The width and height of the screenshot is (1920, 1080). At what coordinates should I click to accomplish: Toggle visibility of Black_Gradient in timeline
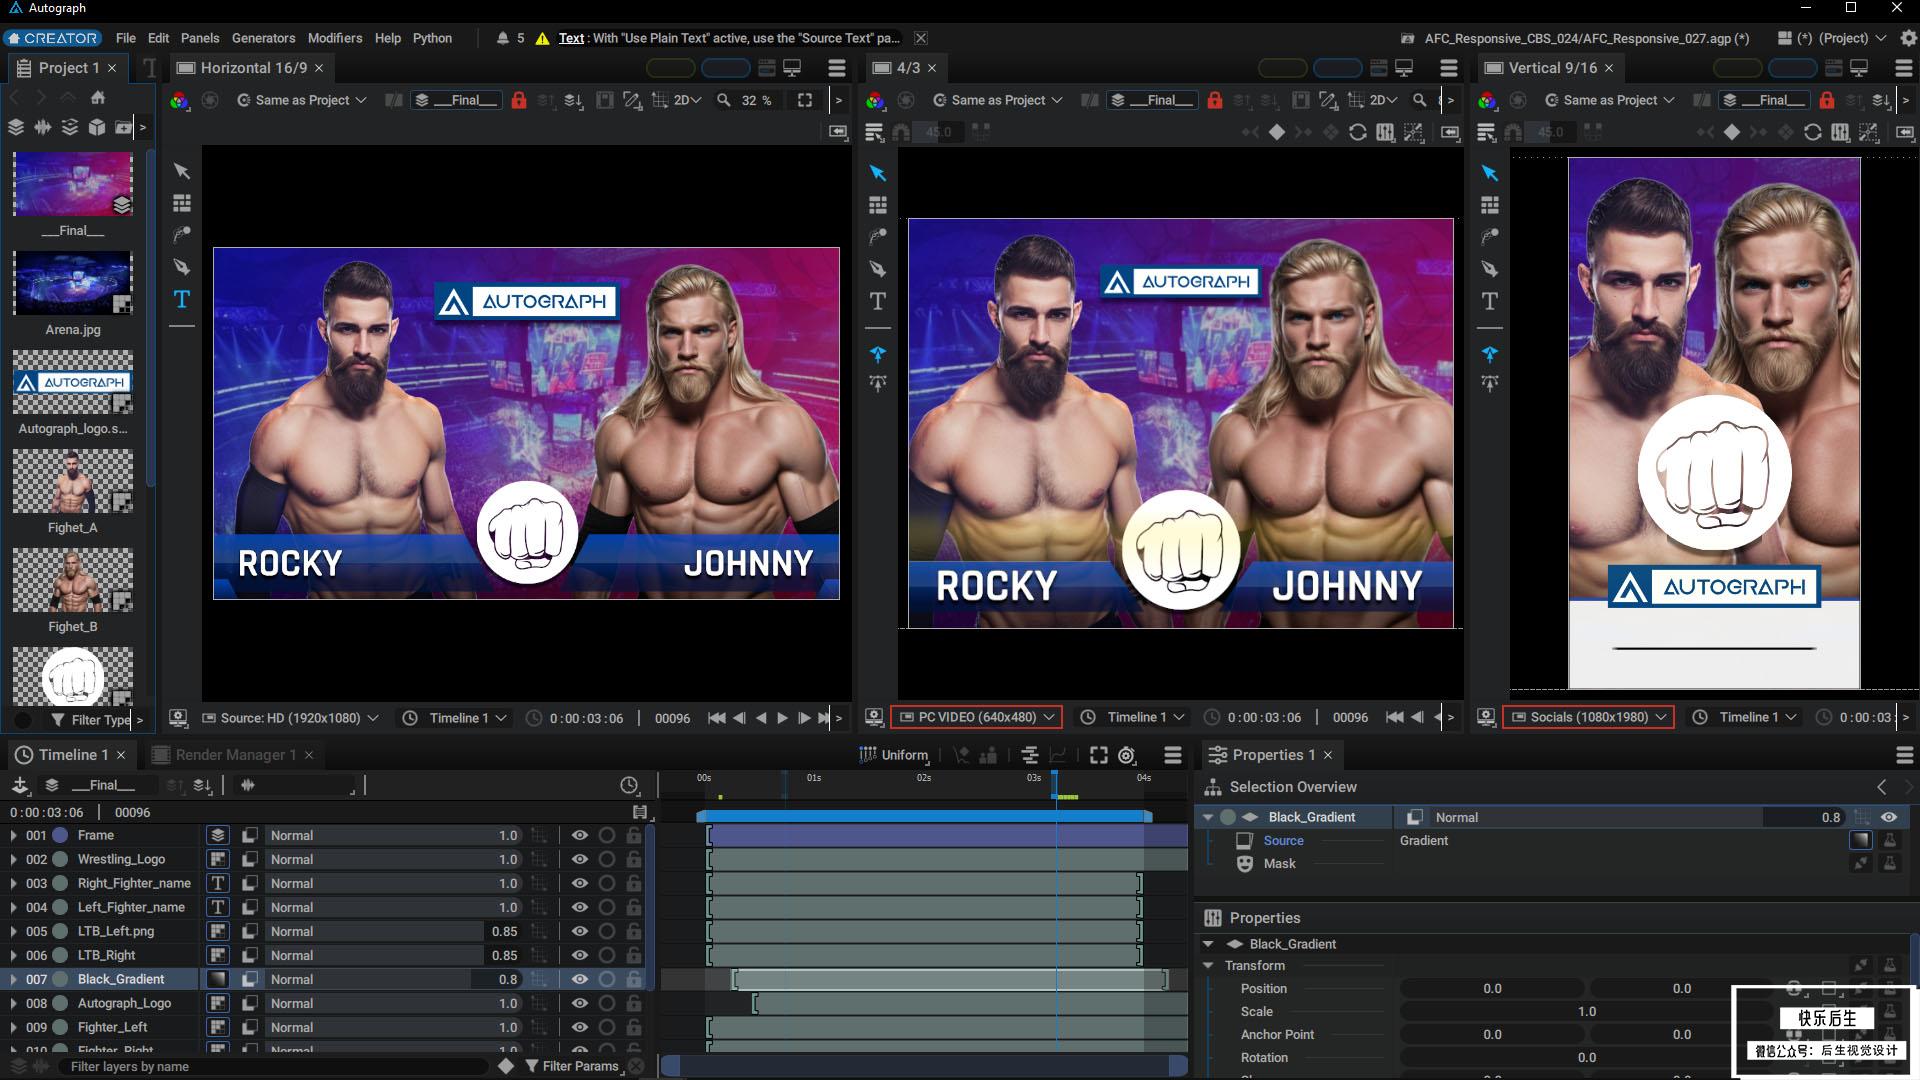point(579,979)
